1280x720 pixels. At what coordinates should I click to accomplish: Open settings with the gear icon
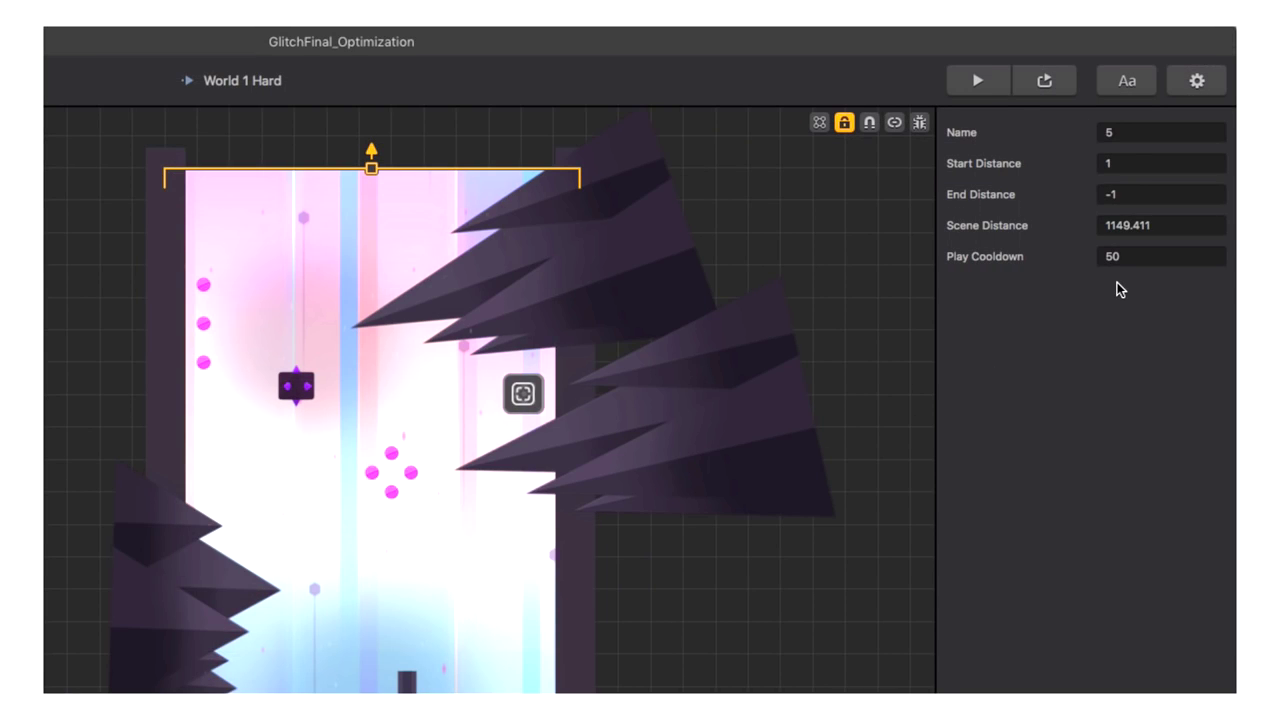pyautogui.click(x=1196, y=81)
